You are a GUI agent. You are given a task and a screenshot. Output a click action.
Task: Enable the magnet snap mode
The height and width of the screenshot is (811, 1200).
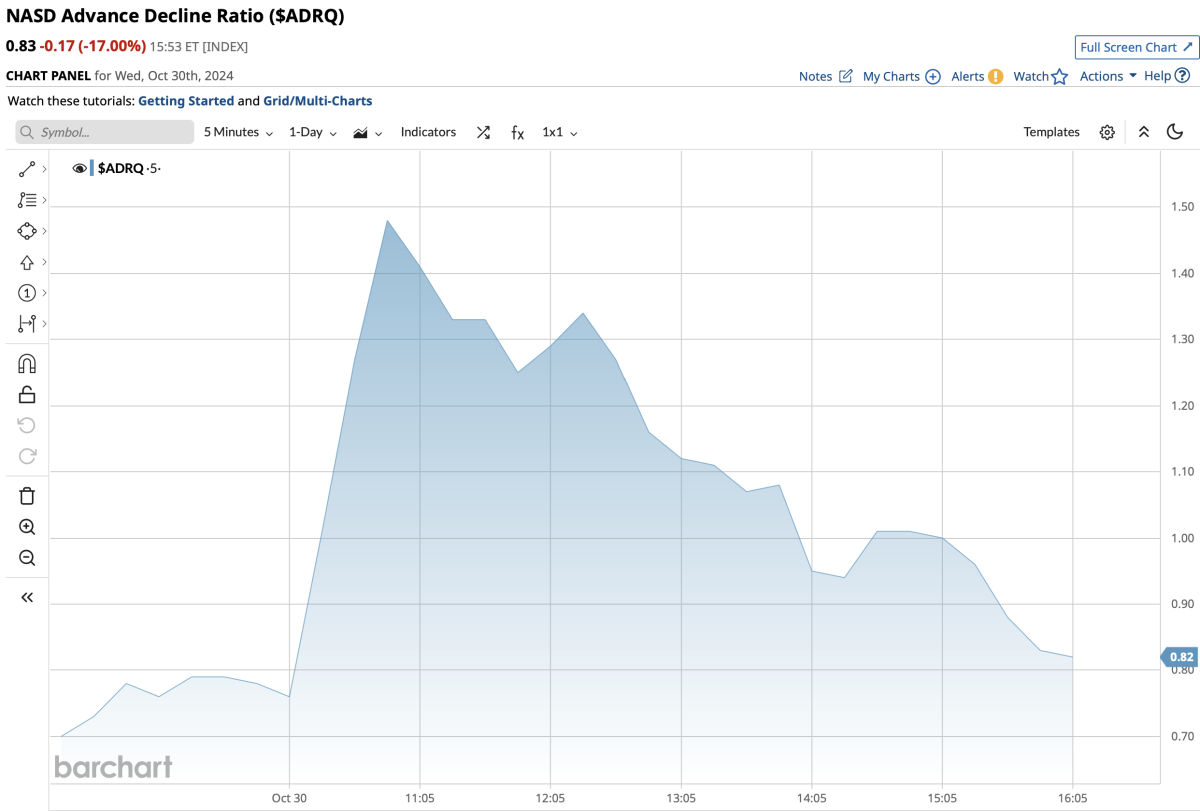tap(27, 364)
